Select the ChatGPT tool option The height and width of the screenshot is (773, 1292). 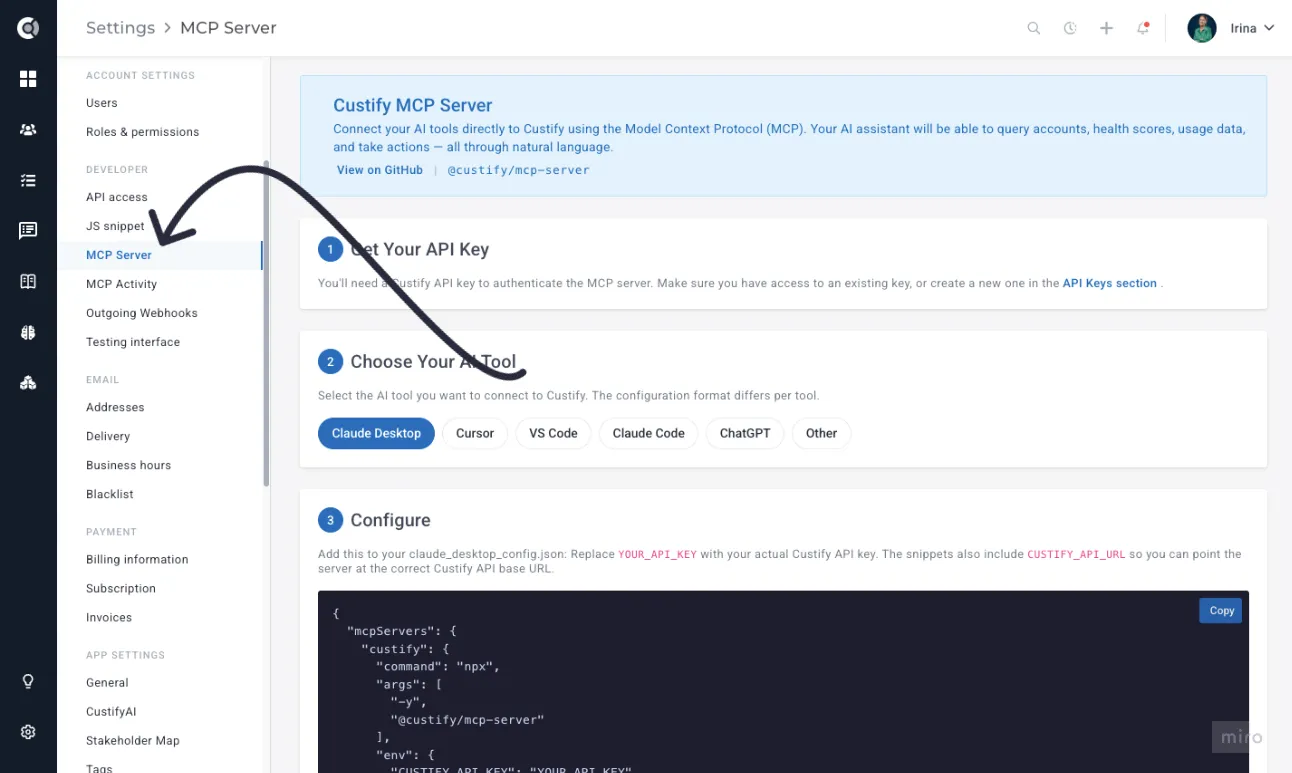click(745, 433)
